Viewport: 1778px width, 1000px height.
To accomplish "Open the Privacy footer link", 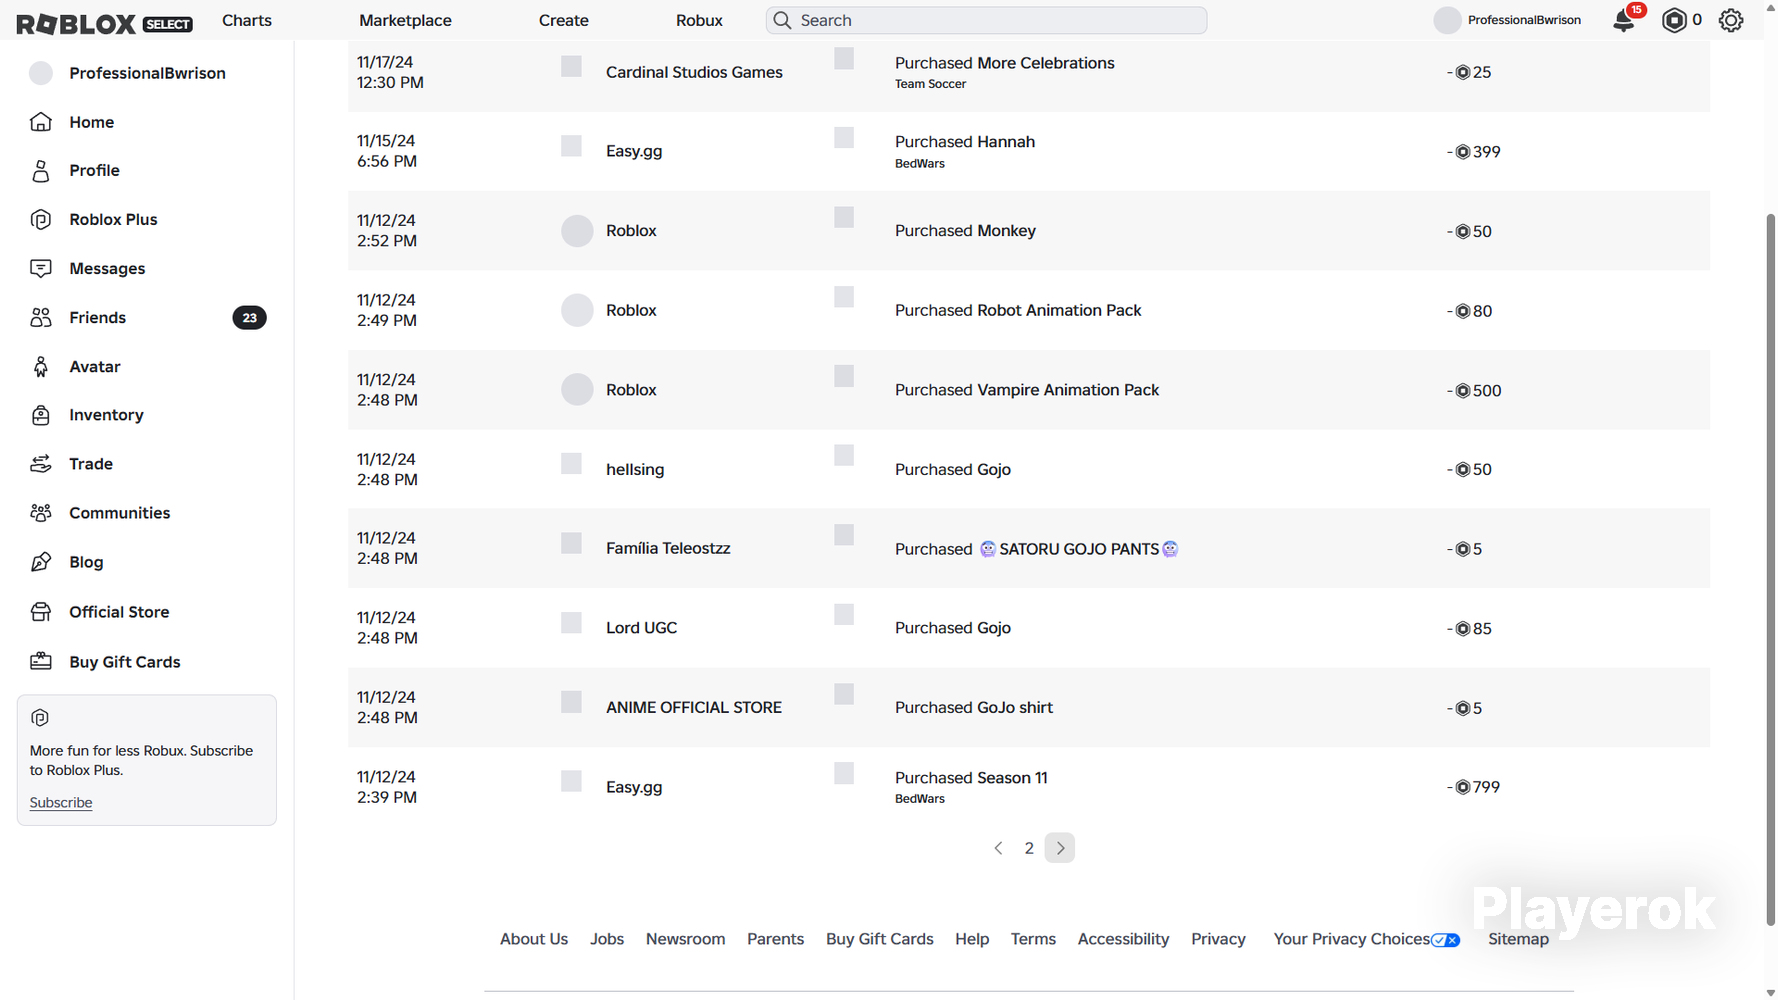I will tap(1218, 939).
